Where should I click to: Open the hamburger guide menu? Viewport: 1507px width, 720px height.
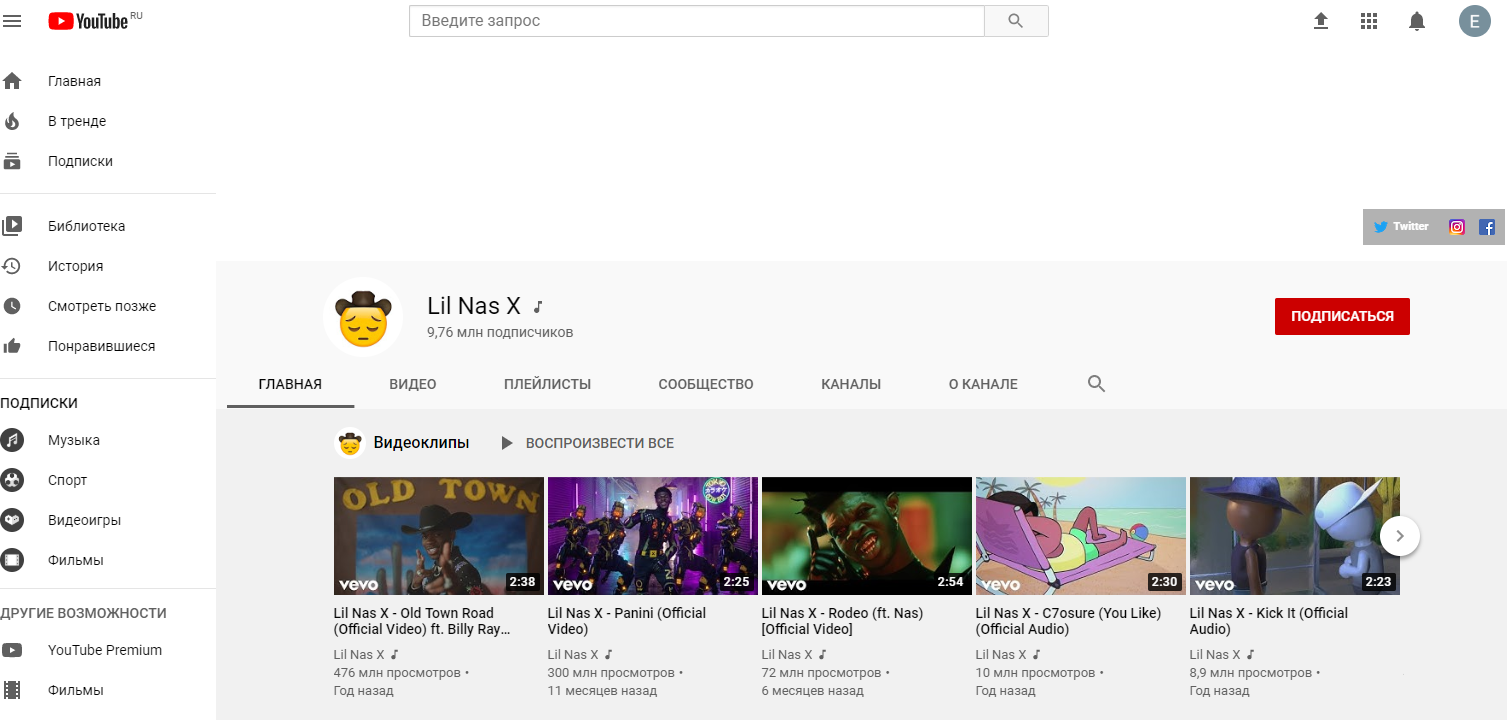coord(12,21)
